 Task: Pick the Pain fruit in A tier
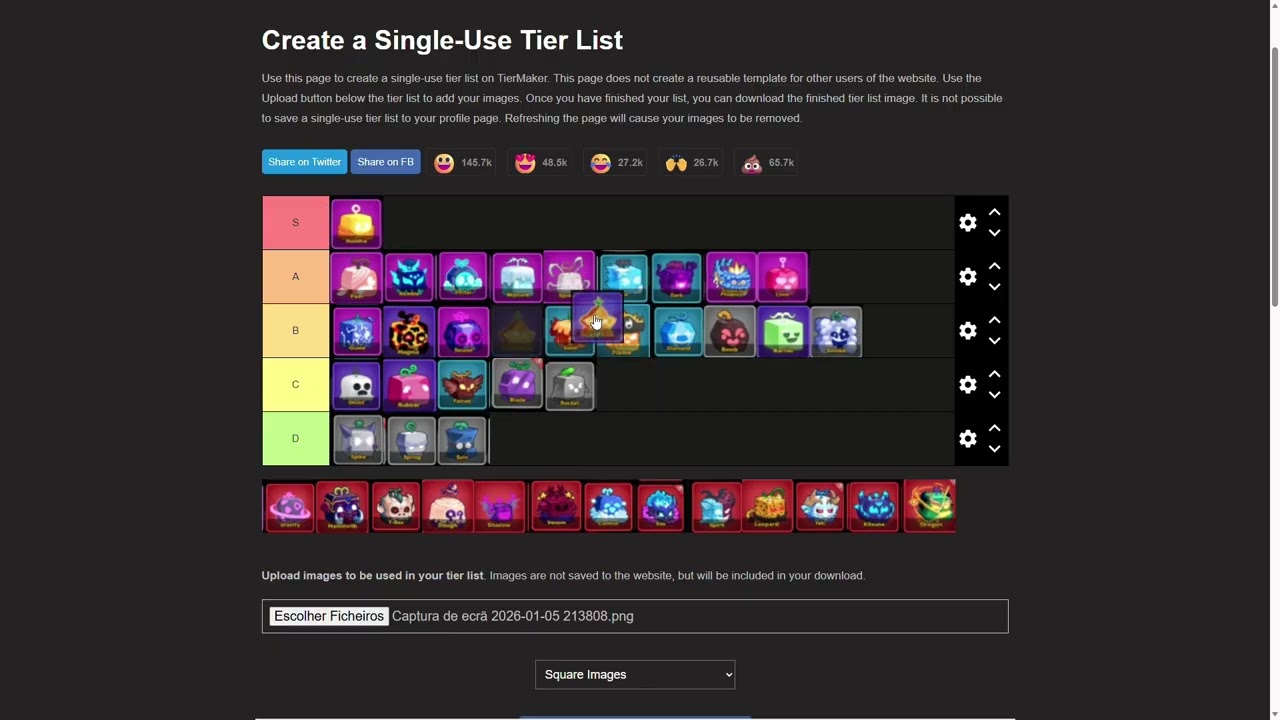tap(356, 277)
